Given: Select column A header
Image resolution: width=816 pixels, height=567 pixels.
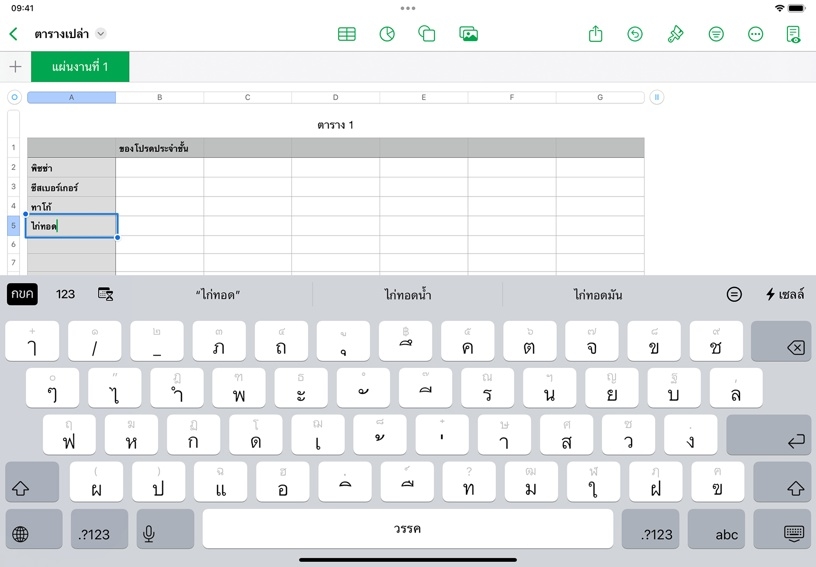Looking at the screenshot, I should (71, 98).
